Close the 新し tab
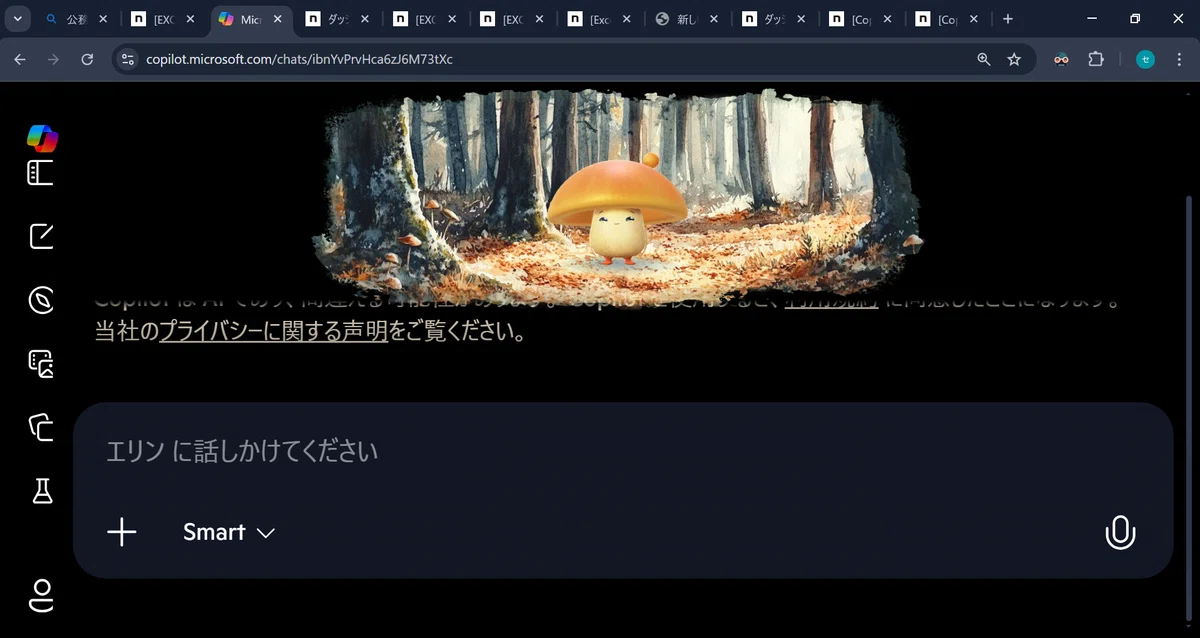 (x=715, y=19)
